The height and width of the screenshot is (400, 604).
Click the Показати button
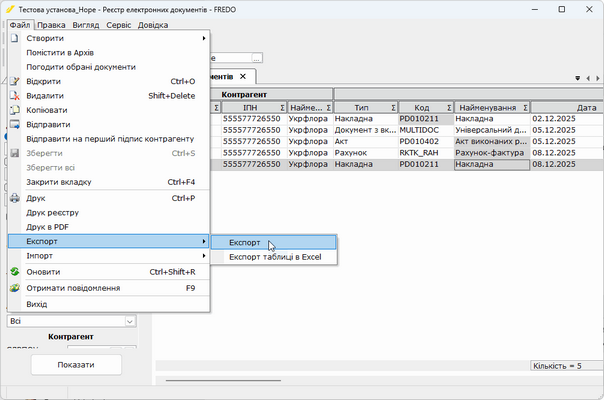(x=76, y=365)
